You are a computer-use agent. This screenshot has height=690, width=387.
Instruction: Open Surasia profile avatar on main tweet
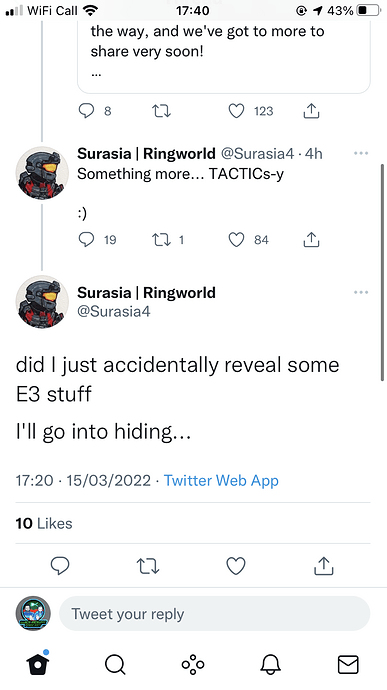tap(42, 302)
